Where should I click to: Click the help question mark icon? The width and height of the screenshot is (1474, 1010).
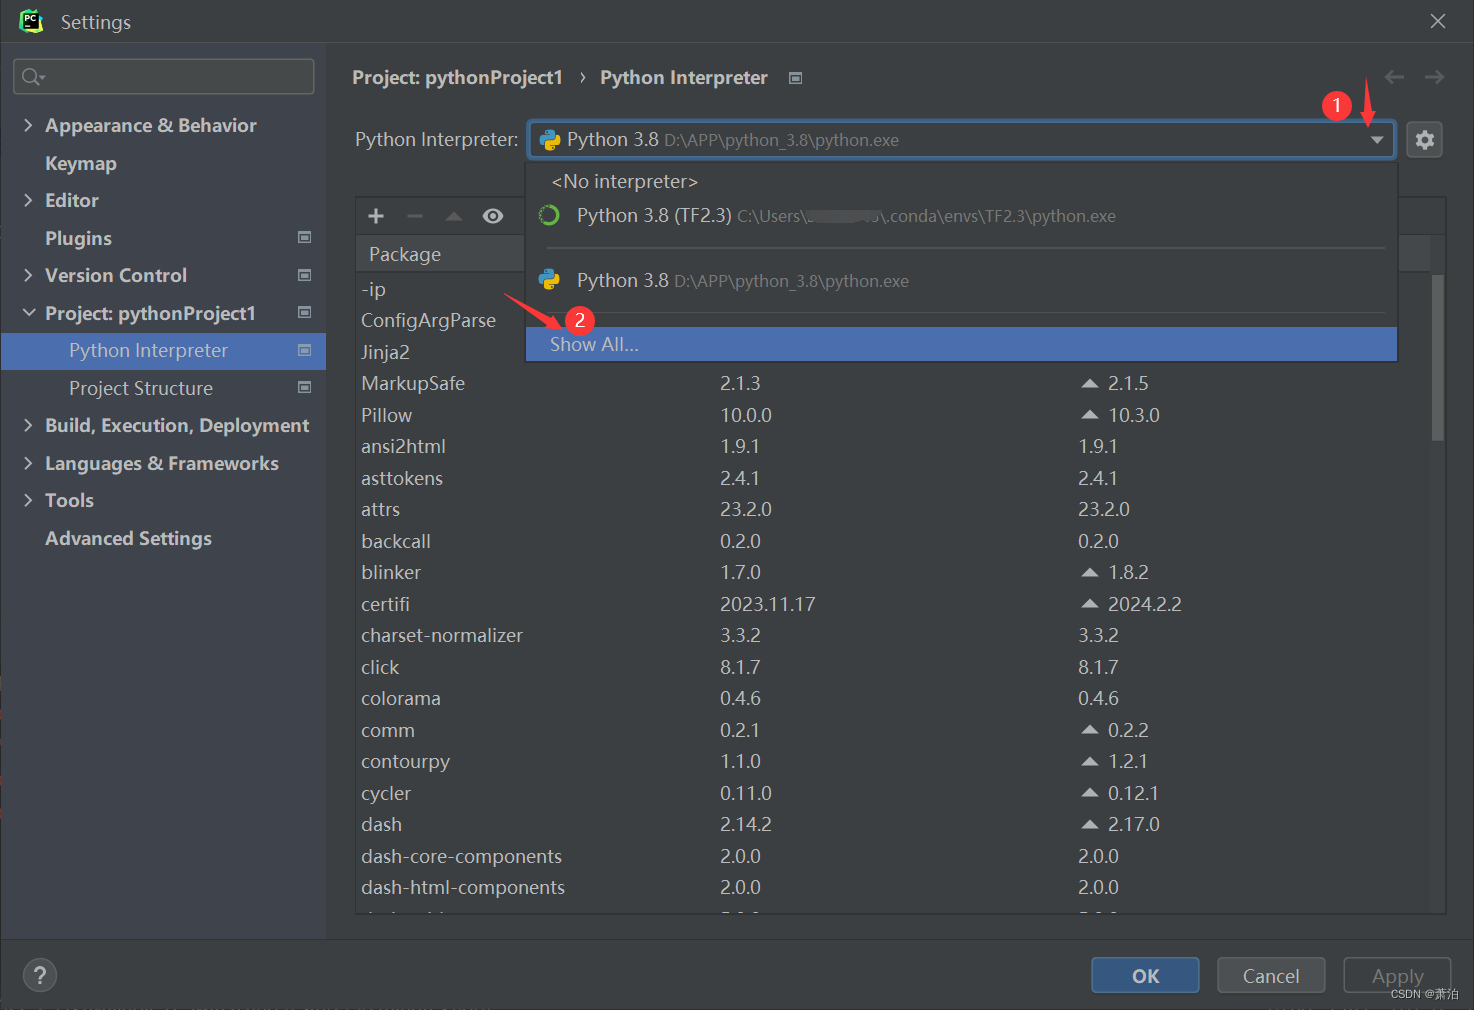click(x=40, y=975)
